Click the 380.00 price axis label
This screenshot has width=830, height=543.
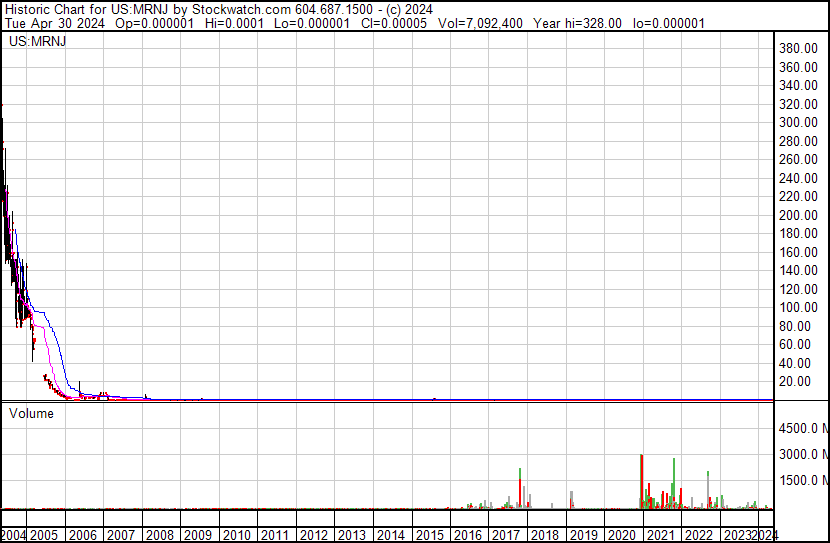click(x=799, y=48)
